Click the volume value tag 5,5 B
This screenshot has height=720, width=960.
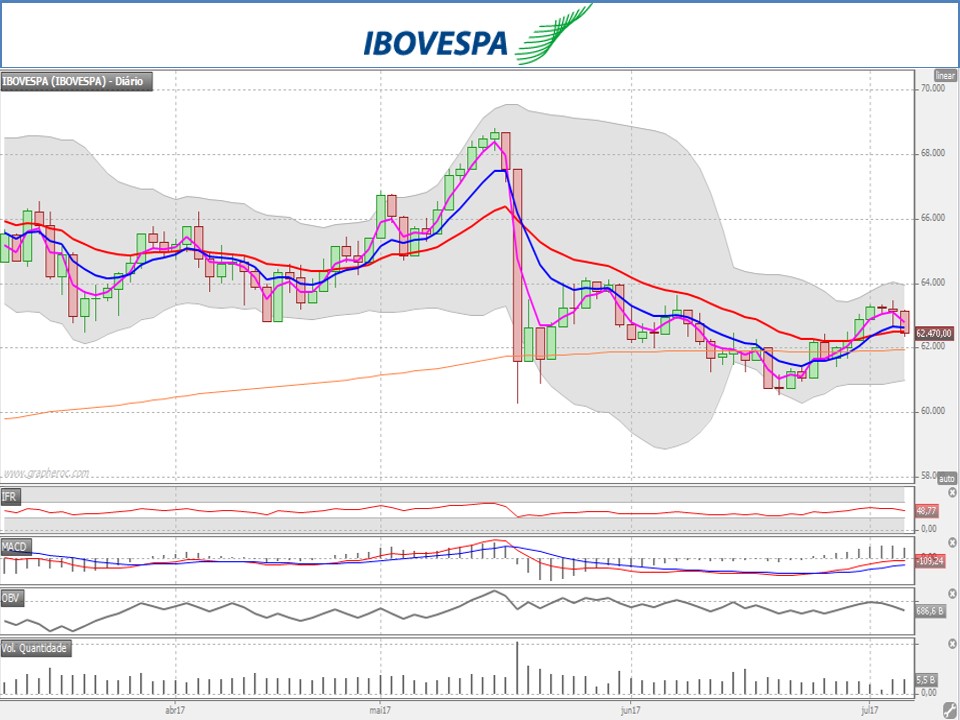tap(926, 680)
